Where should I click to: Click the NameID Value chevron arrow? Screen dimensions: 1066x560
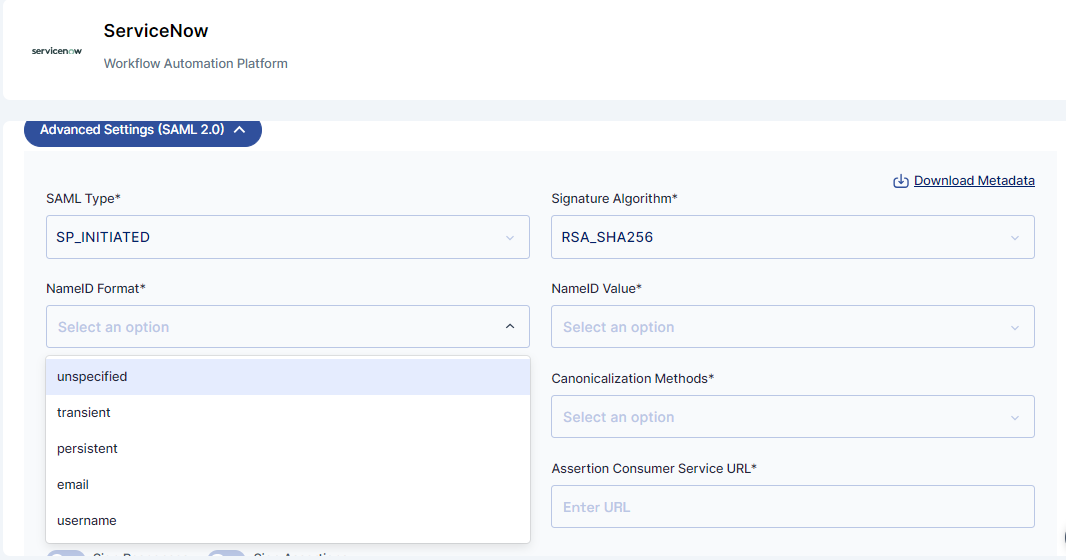[x=1015, y=328]
